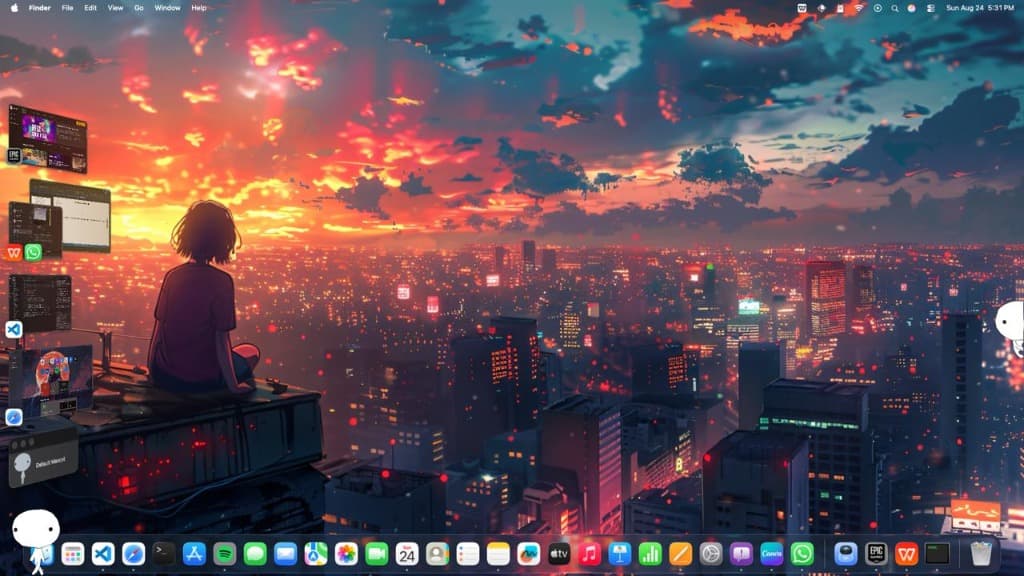Launch Spotify from the Dock
Viewport: 1024px width, 576px height.
click(x=225, y=554)
